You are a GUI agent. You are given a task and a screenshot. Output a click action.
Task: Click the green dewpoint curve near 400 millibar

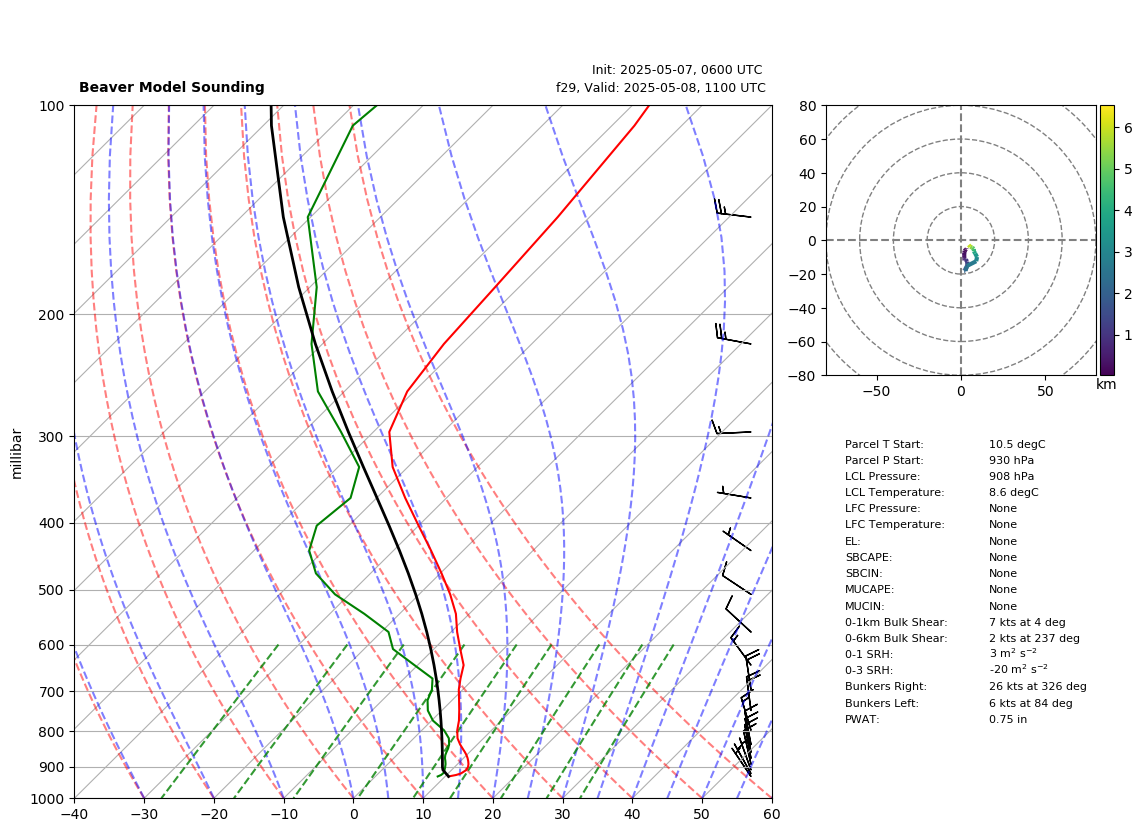[317, 525]
